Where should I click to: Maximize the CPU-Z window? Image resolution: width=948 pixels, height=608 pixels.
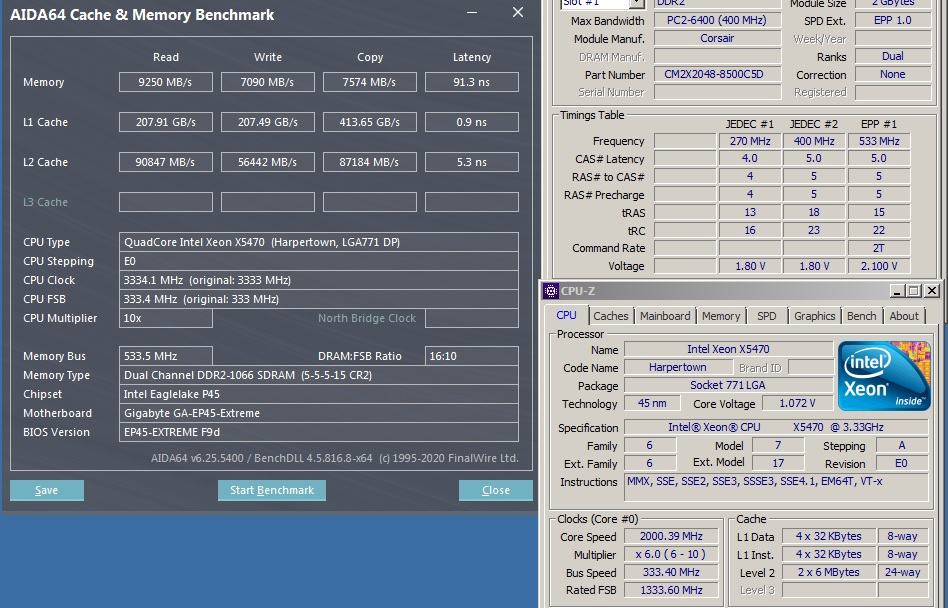click(914, 291)
